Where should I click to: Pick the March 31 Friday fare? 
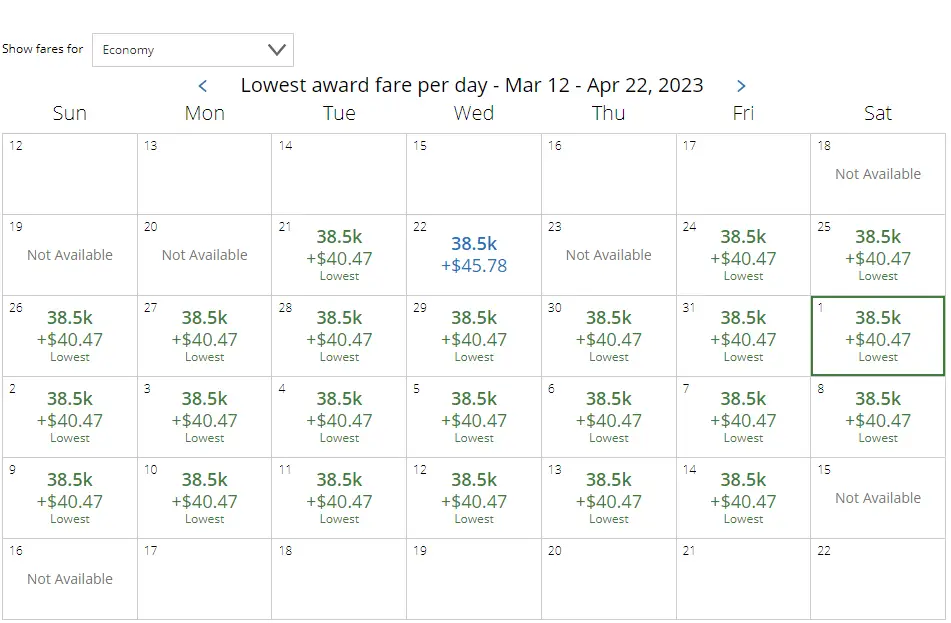743,336
